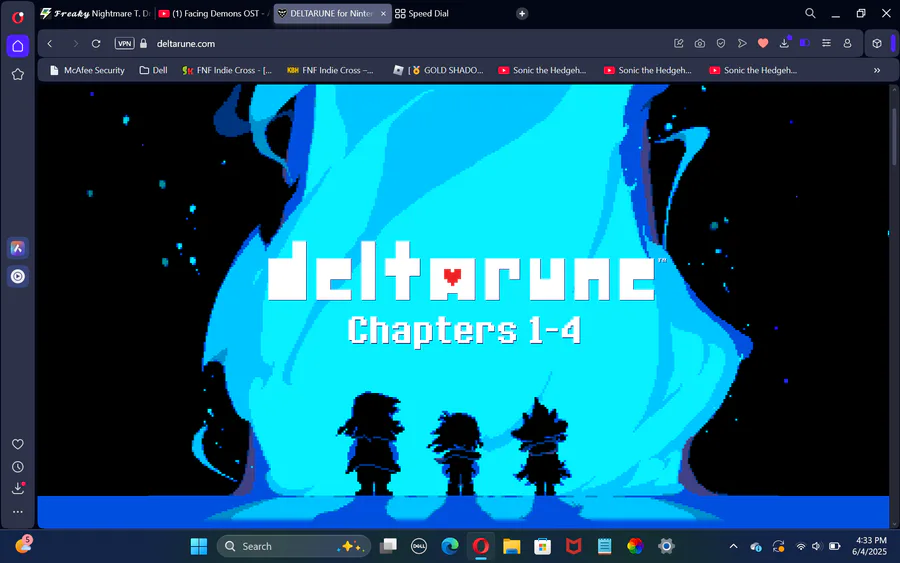Open address bar downloads arrow icon
This screenshot has width=900, height=563.
click(784, 43)
